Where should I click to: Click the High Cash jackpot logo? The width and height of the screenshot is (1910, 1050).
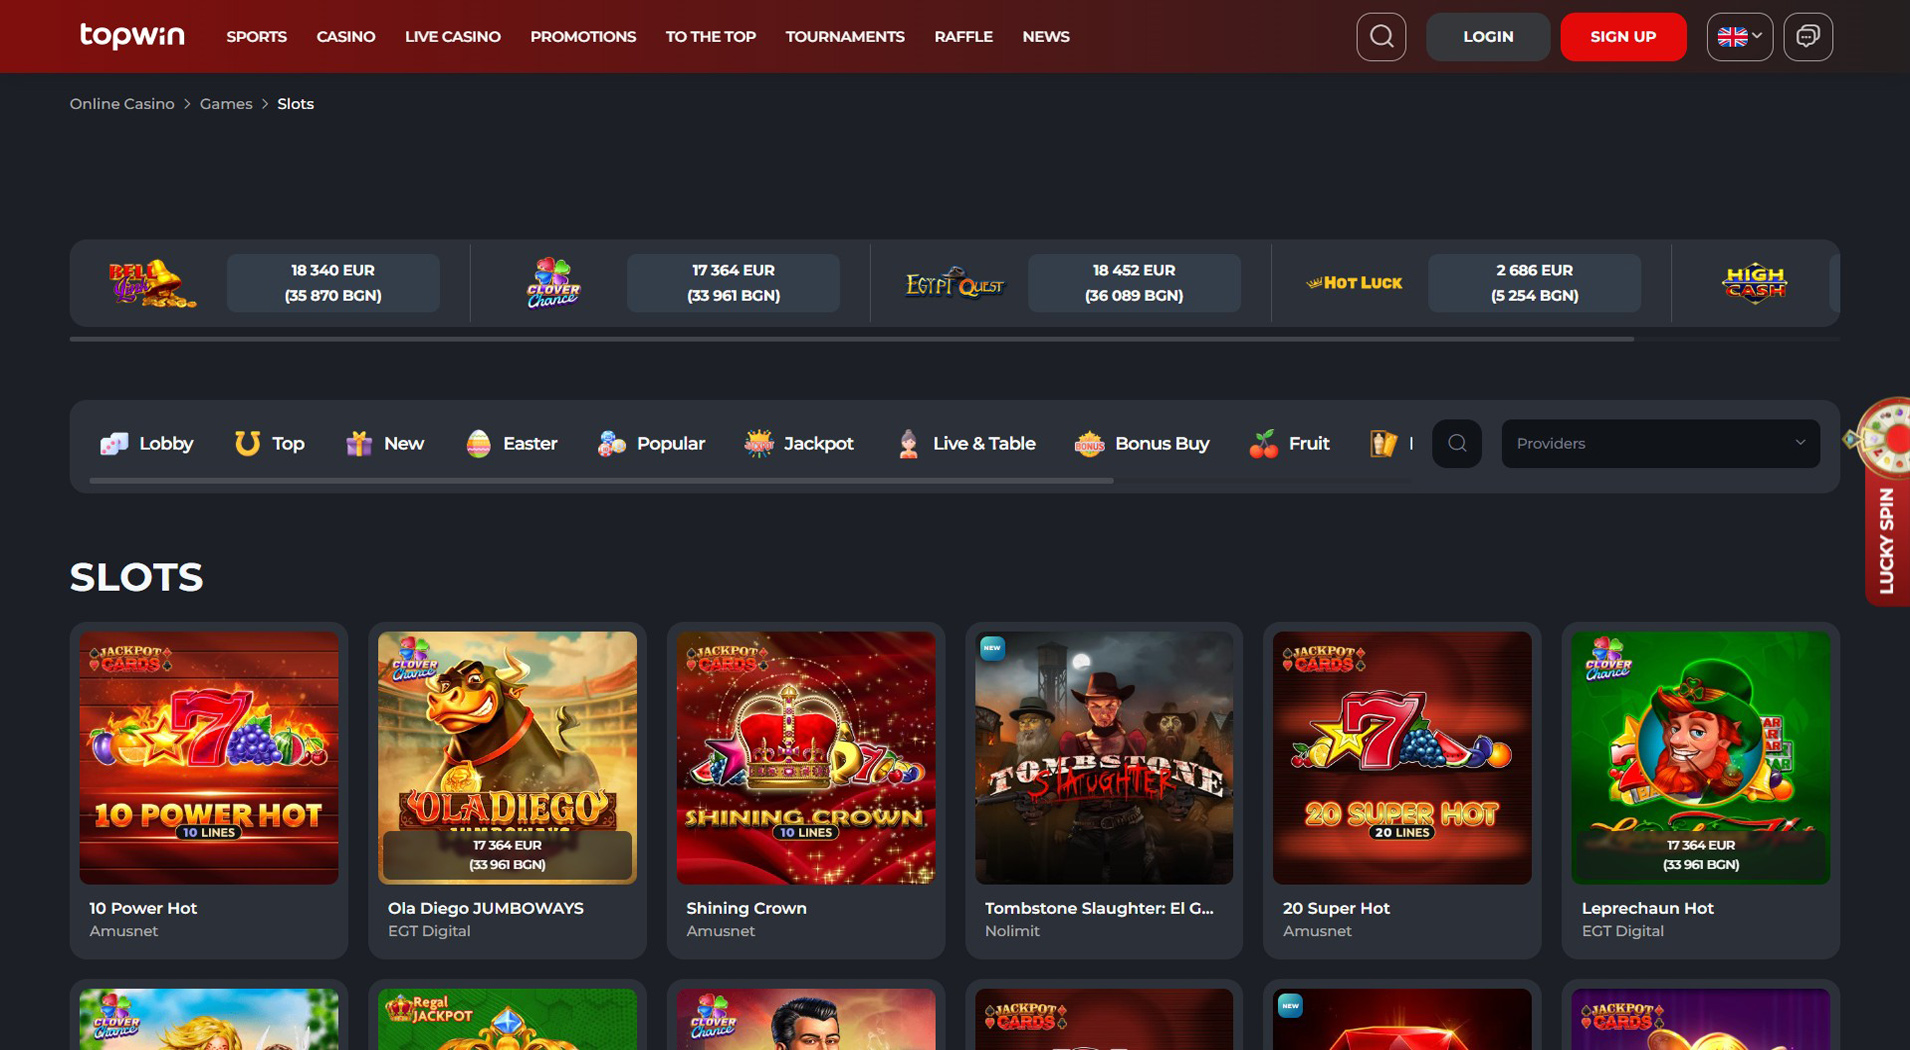click(x=1755, y=283)
